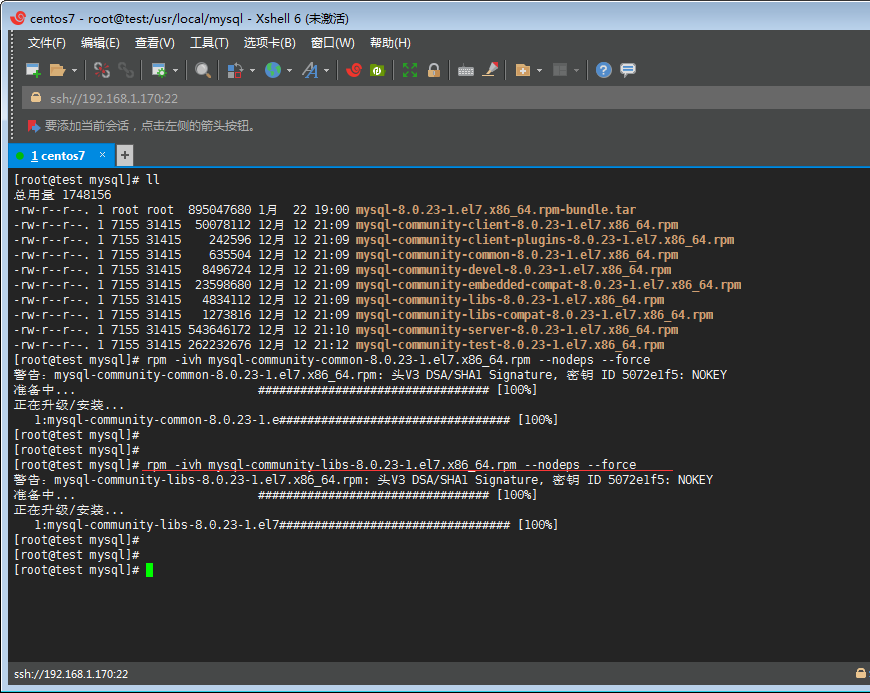Expand the globe encoding dropdown arrow

[289, 70]
